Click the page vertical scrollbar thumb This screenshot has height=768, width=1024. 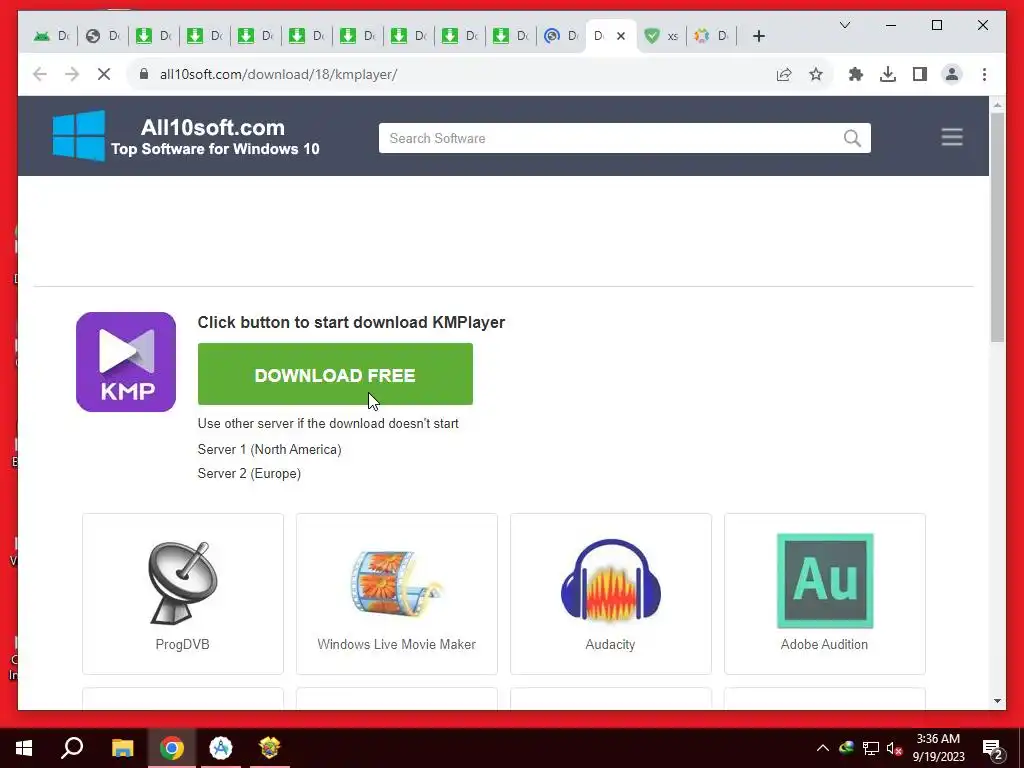(997, 227)
